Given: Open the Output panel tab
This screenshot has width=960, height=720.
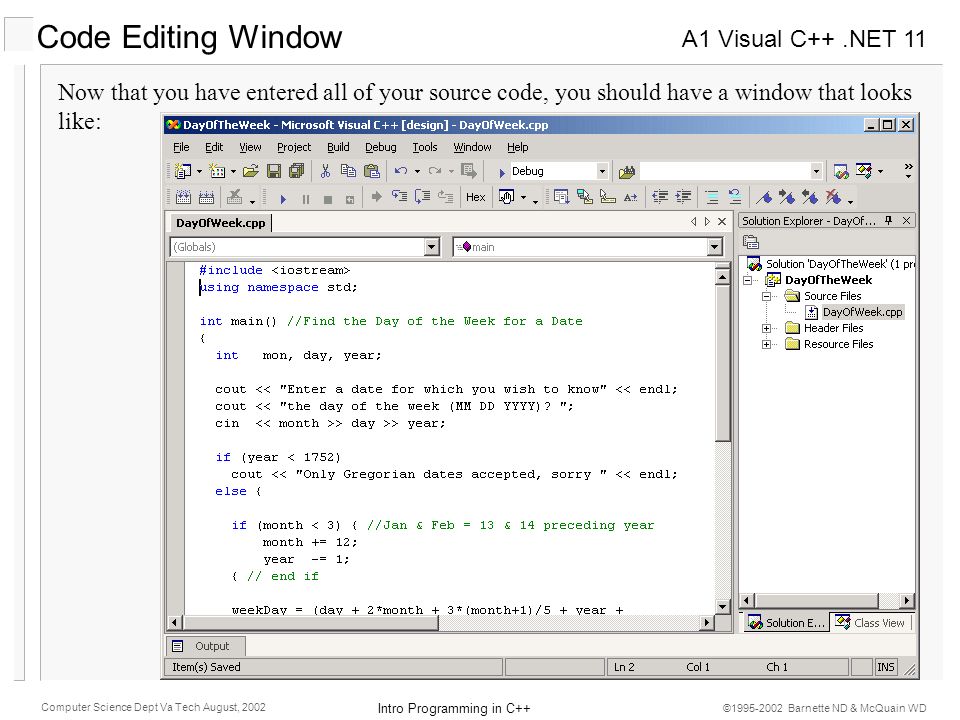Looking at the screenshot, I should click(x=204, y=646).
